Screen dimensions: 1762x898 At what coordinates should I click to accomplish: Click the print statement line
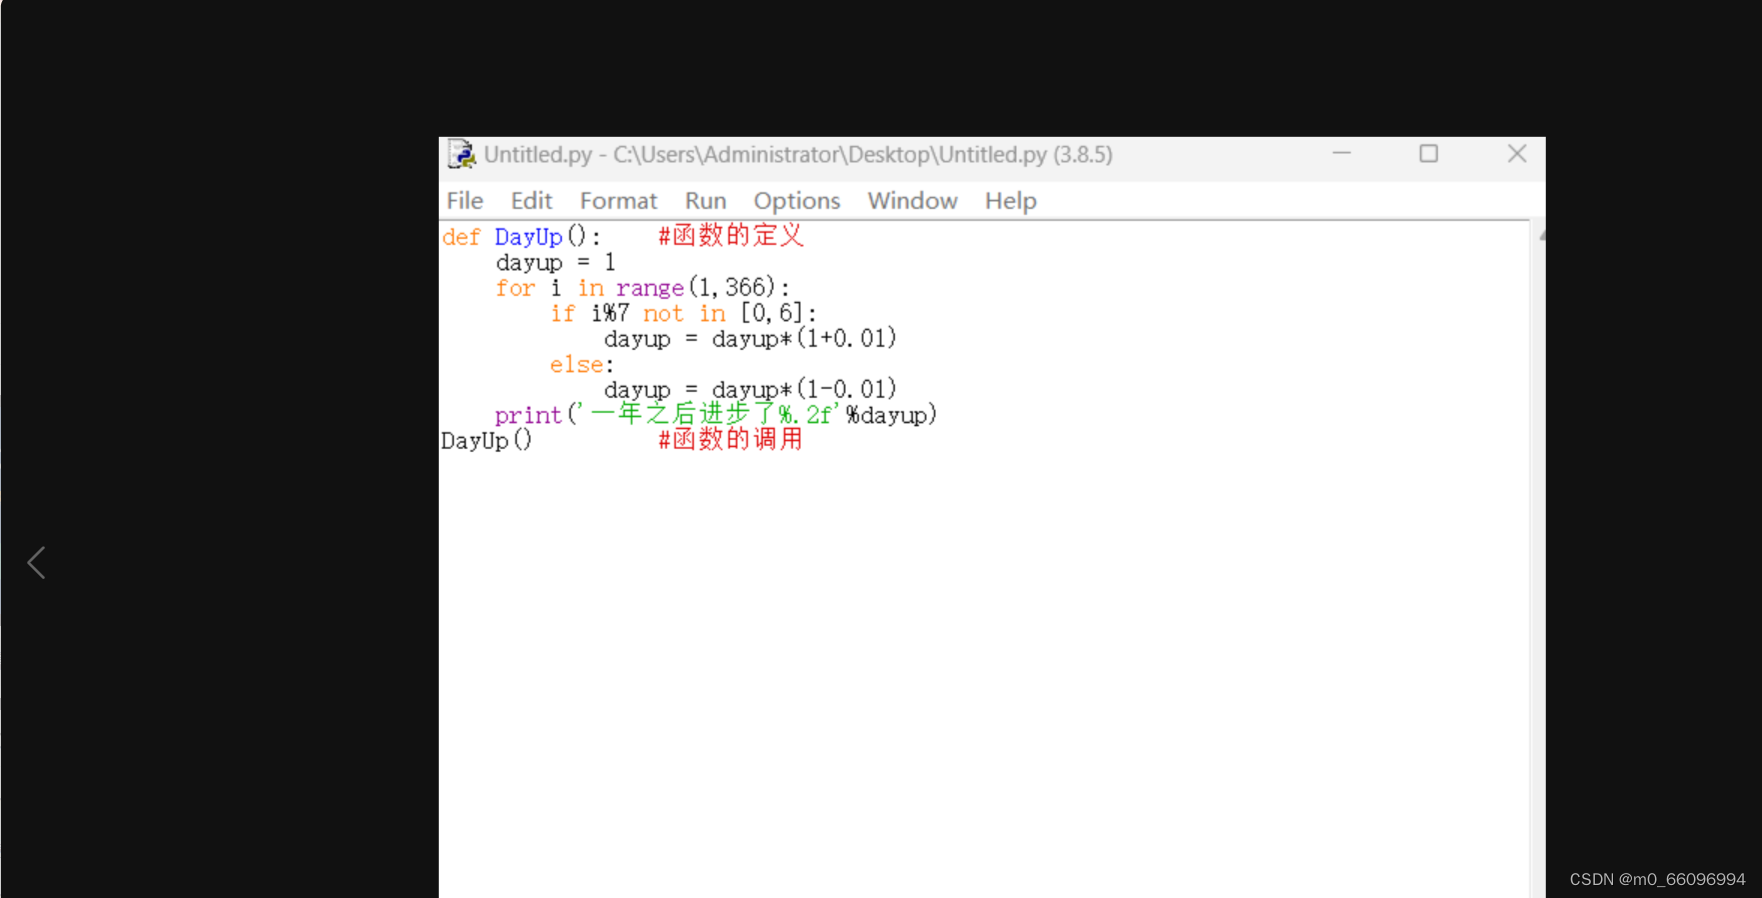coord(716,415)
